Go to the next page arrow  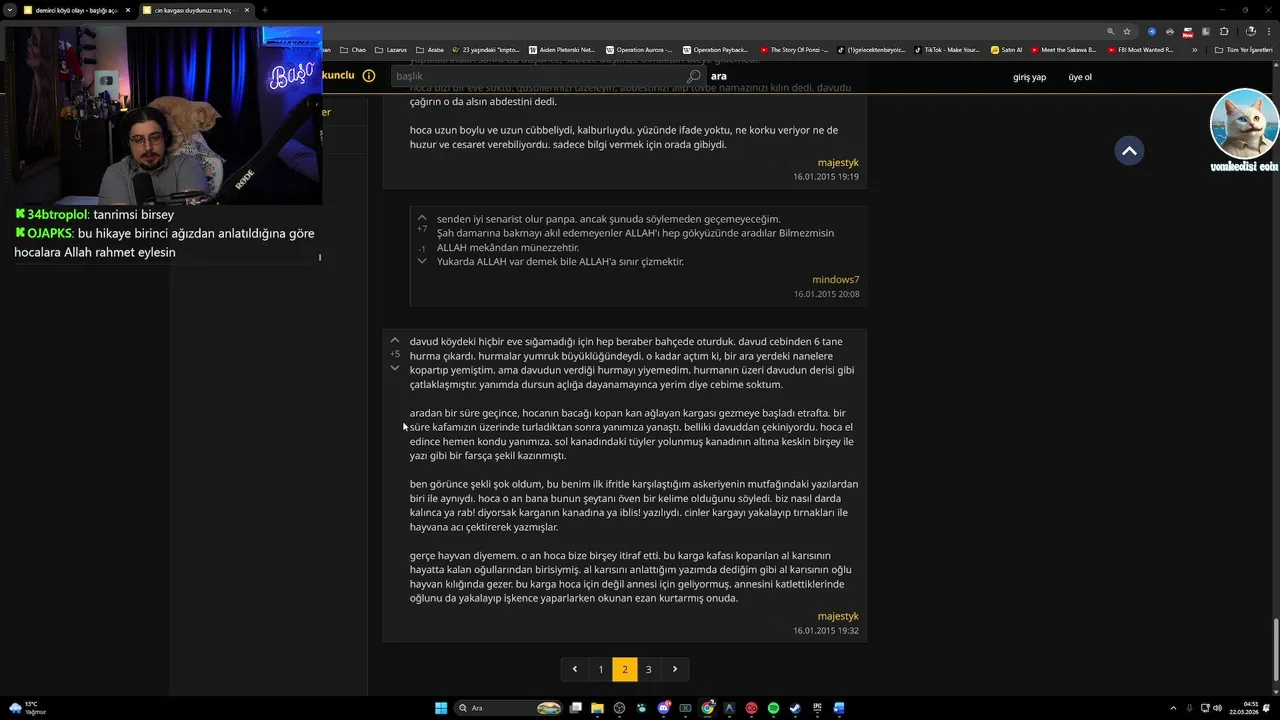tap(675, 669)
